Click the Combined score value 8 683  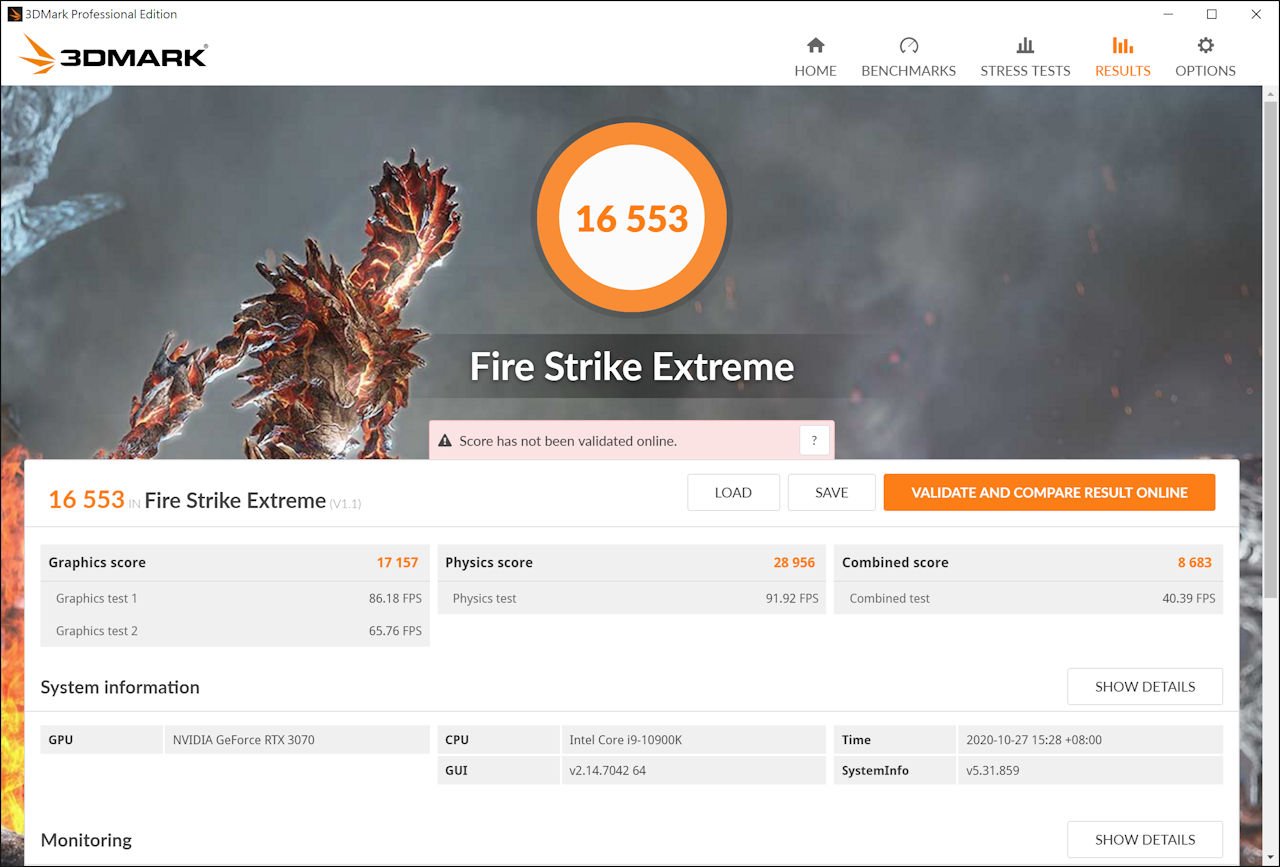pos(1194,562)
